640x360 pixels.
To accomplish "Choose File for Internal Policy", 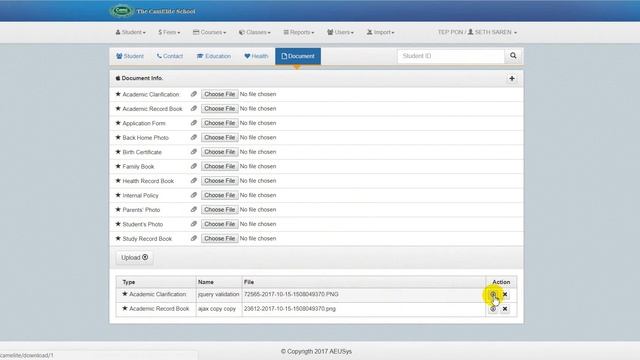I will (220, 195).
